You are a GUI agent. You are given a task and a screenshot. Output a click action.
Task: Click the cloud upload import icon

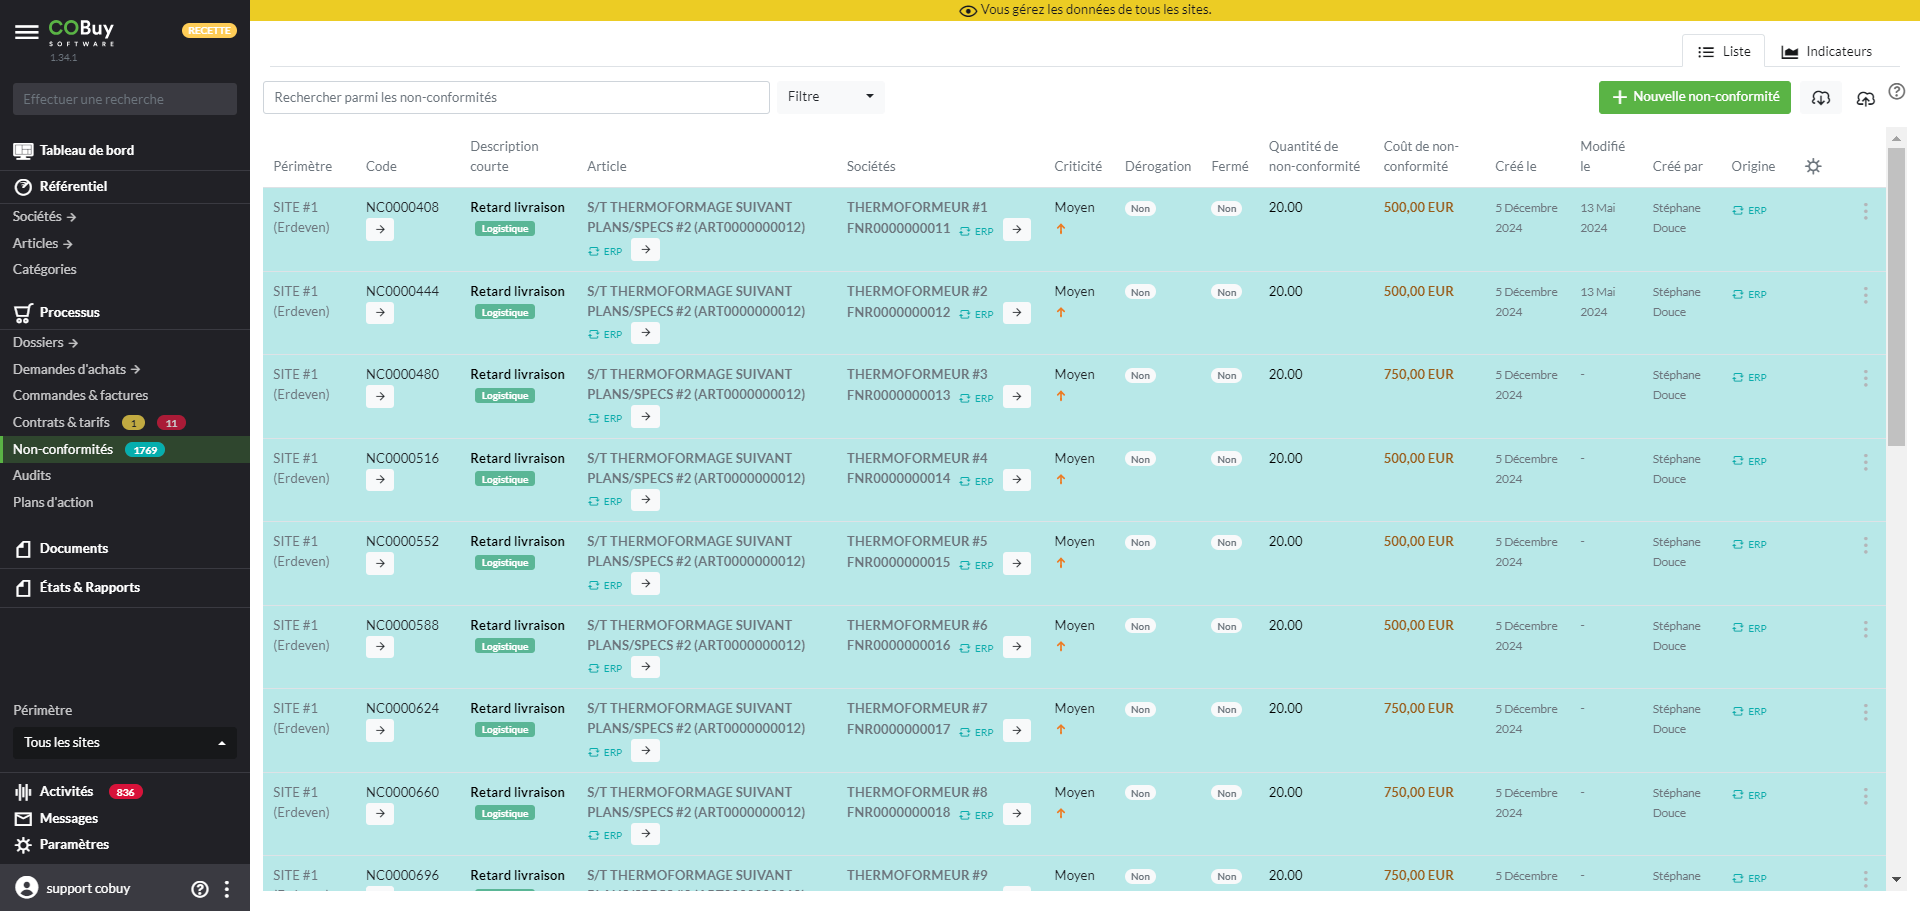pyautogui.click(x=1865, y=98)
